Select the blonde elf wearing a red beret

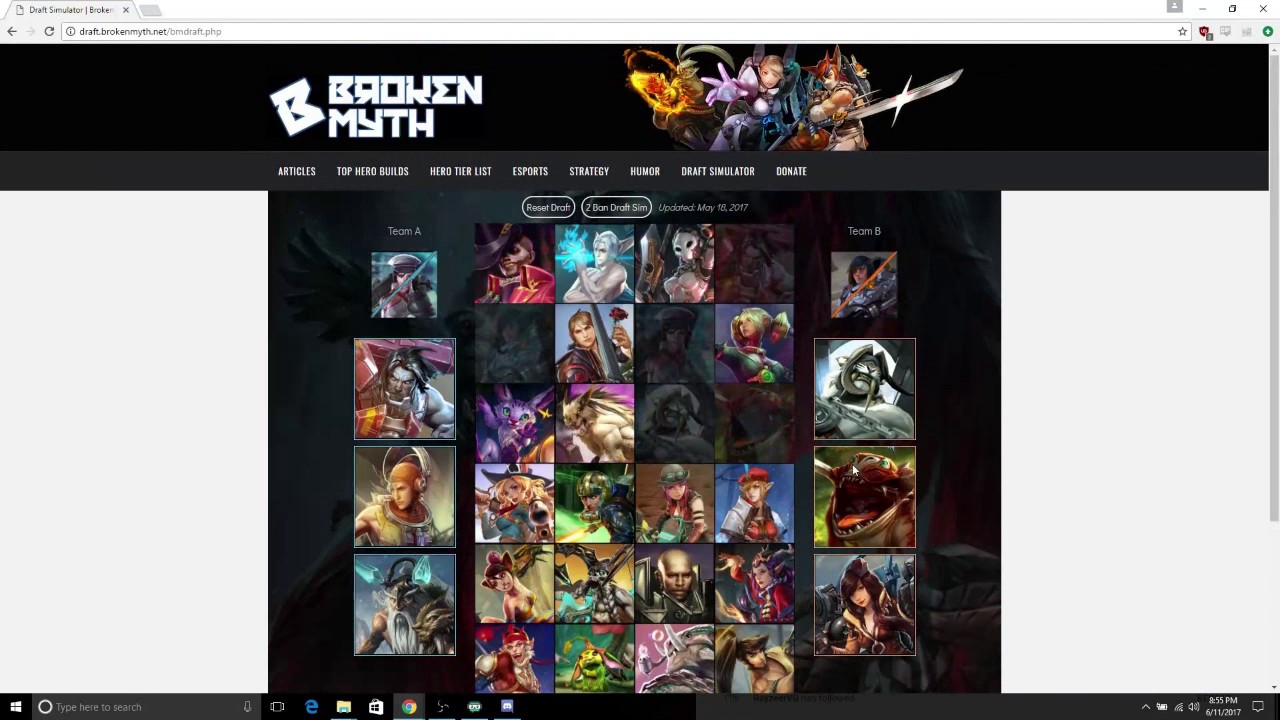[754, 503]
